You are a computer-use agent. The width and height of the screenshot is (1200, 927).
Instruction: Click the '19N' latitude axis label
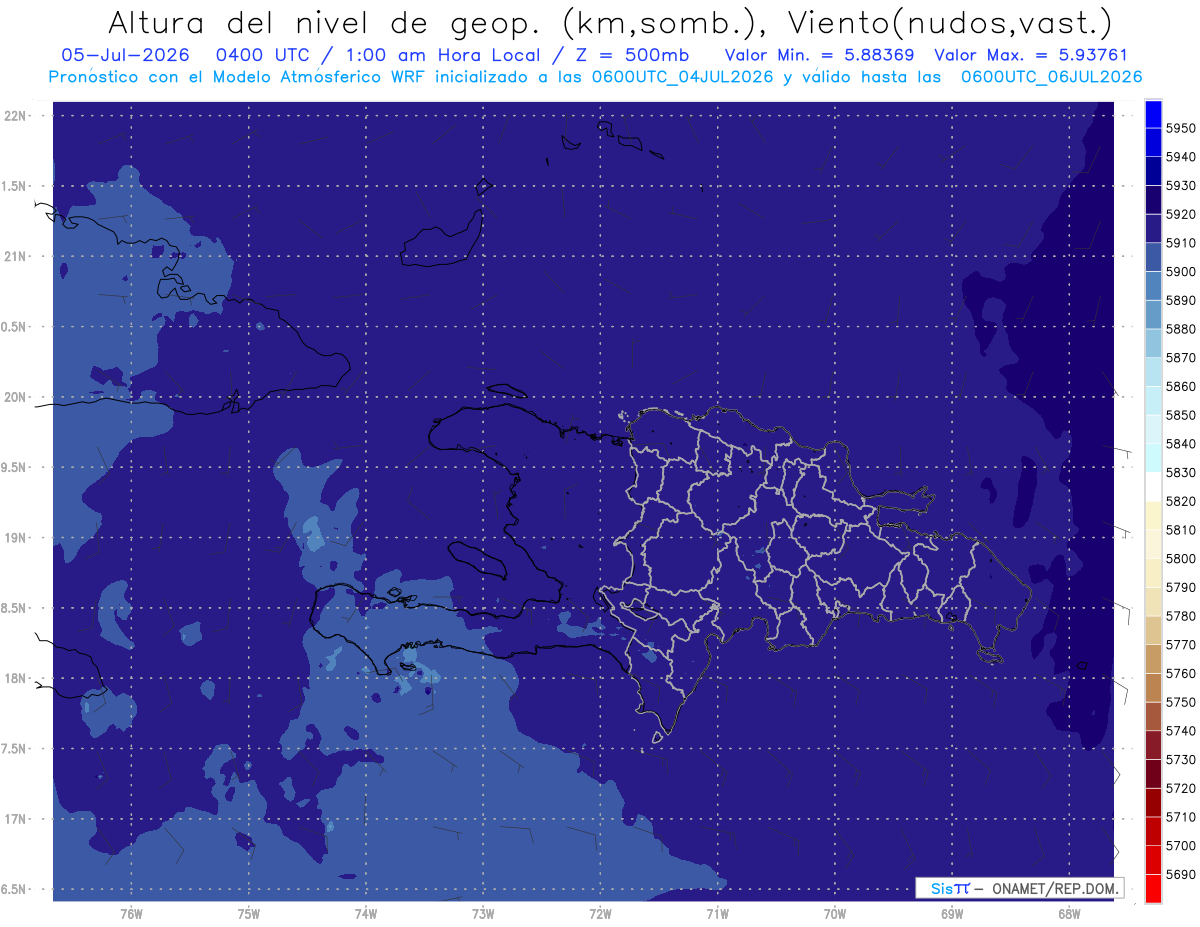coord(15,538)
